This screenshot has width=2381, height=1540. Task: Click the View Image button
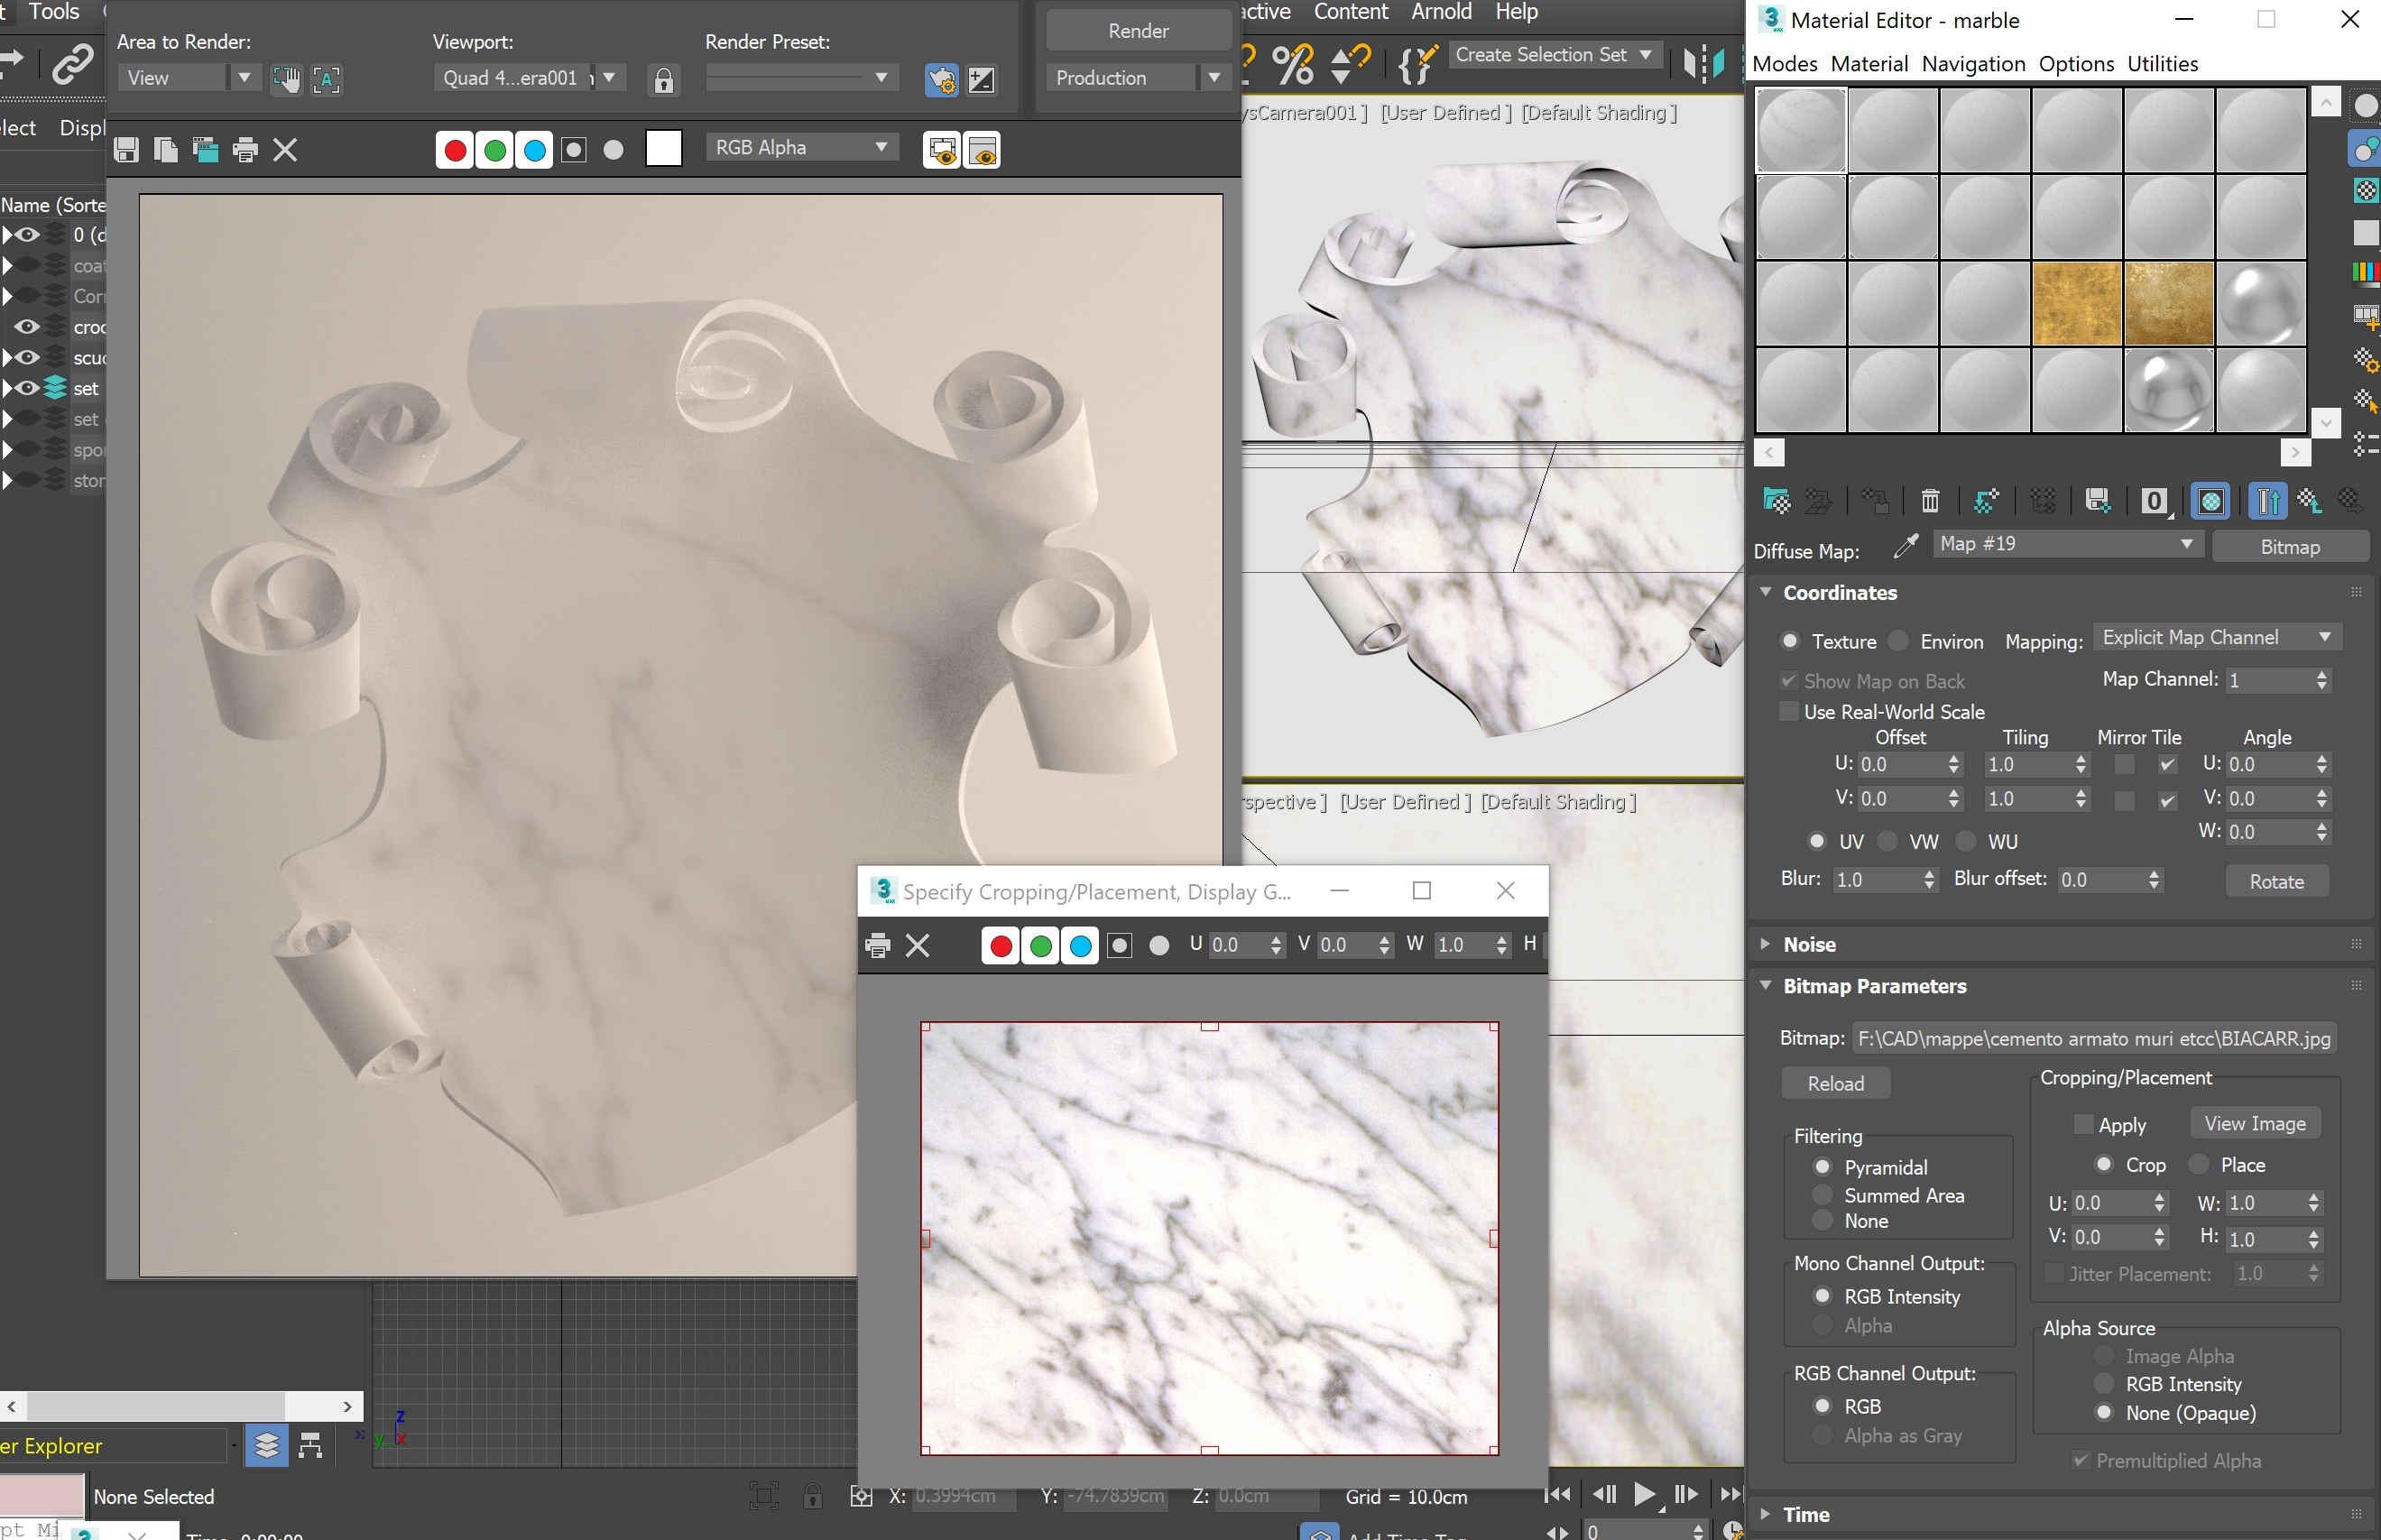[2254, 1123]
